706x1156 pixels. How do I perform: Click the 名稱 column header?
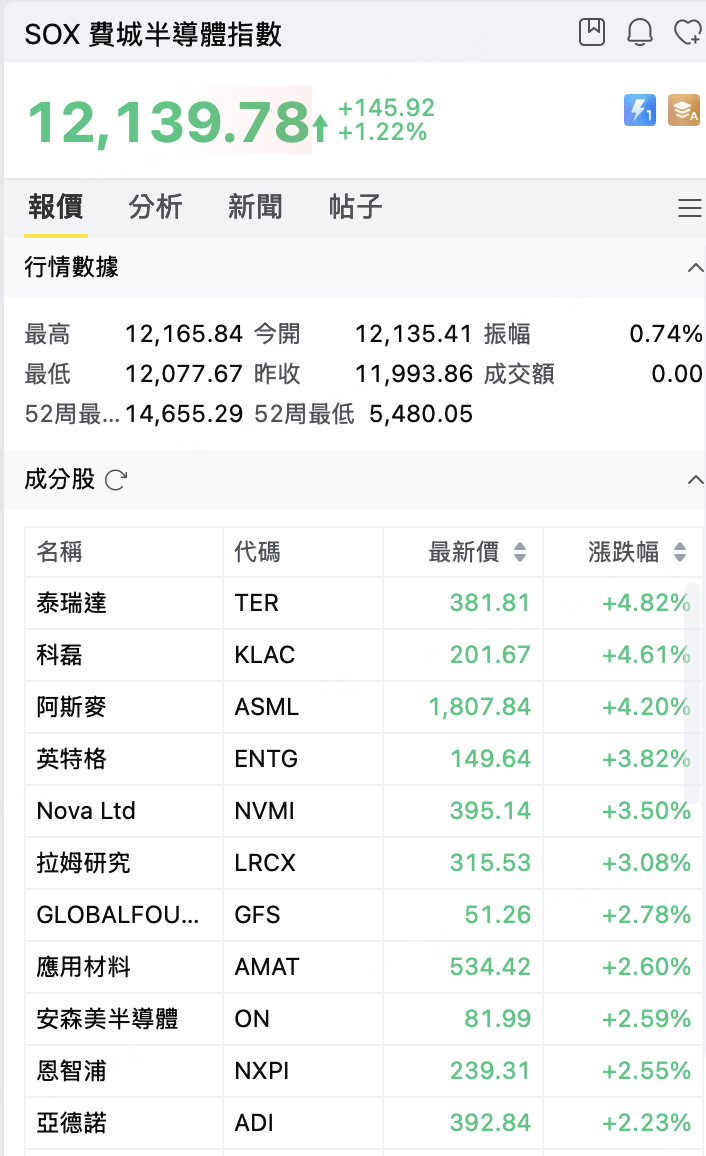click(x=60, y=551)
